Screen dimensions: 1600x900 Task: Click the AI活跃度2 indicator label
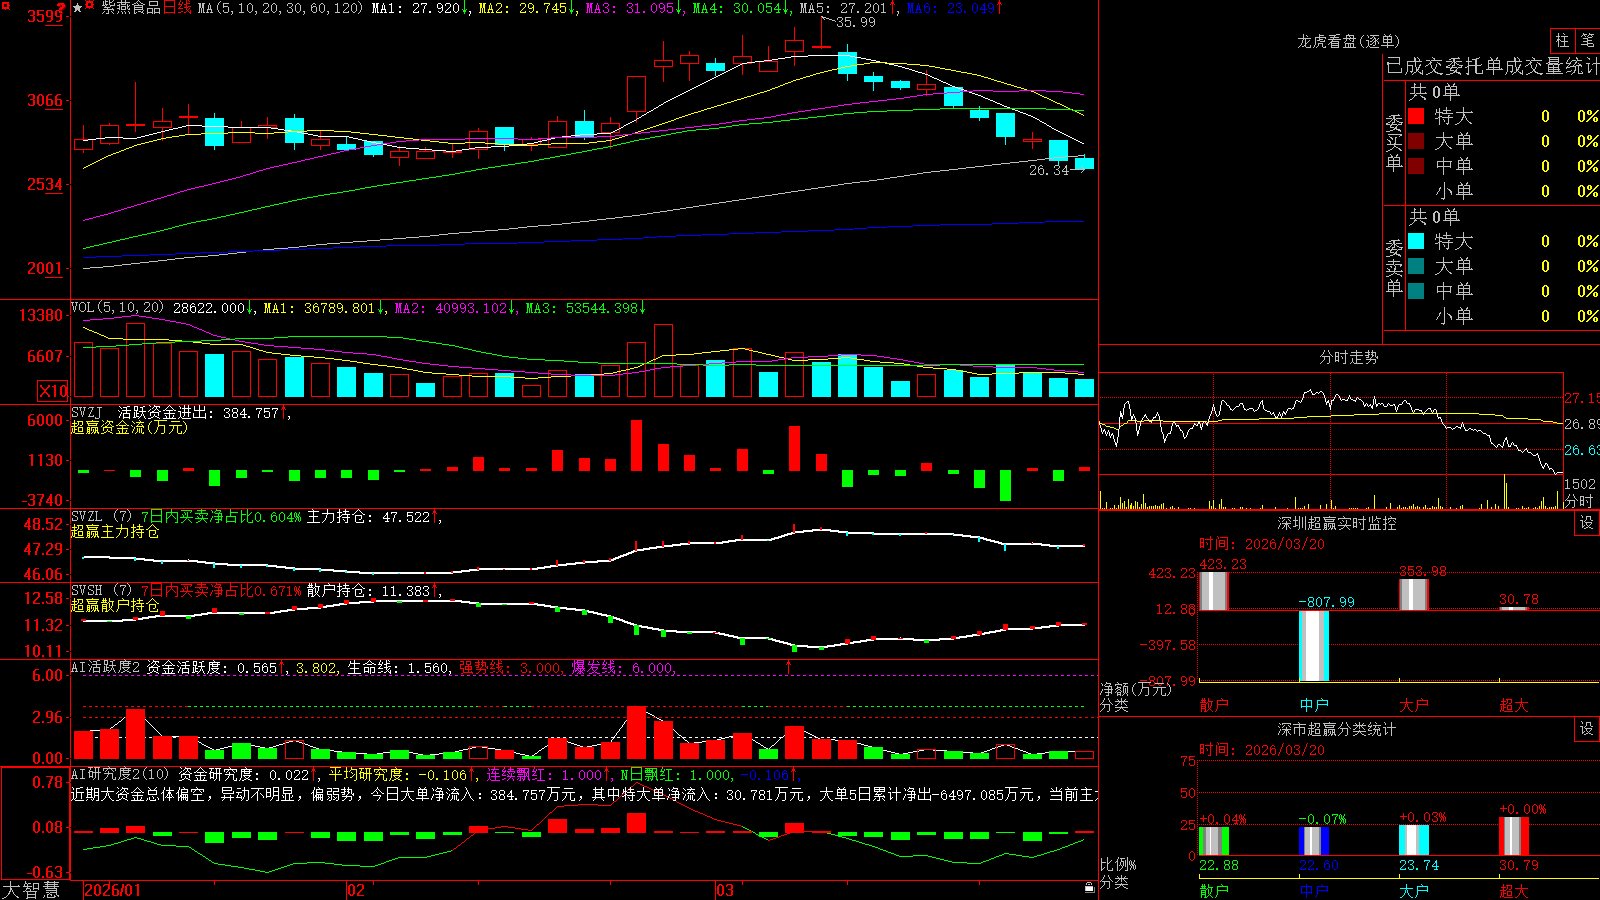point(106,667)
